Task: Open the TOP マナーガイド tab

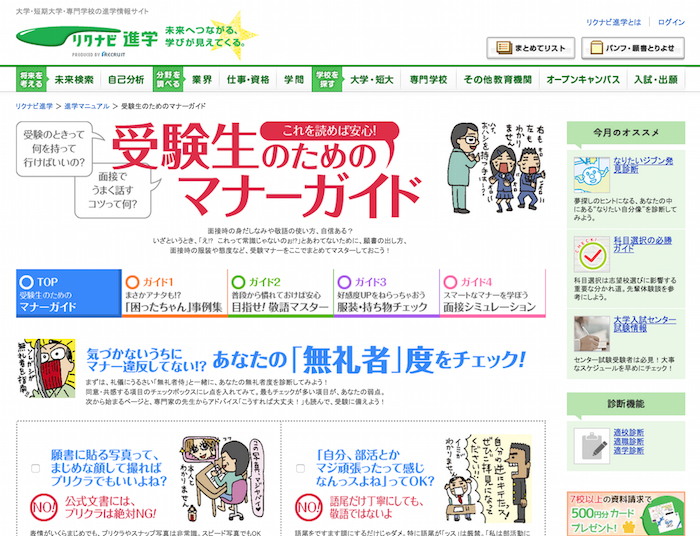Action: pyautogui.click(x=69, y=293)
